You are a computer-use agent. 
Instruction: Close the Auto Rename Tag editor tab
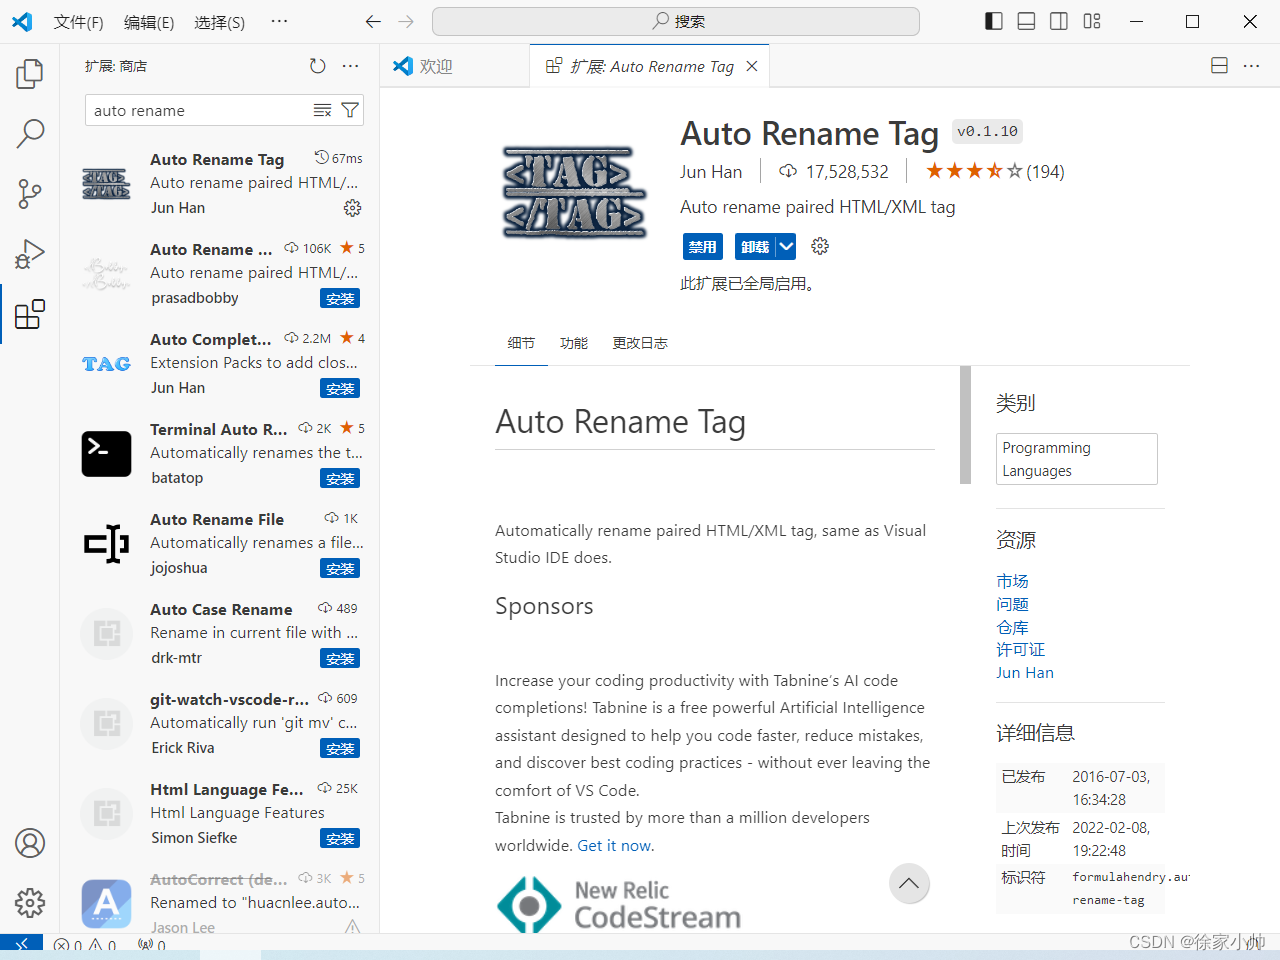tap(752, 66)
